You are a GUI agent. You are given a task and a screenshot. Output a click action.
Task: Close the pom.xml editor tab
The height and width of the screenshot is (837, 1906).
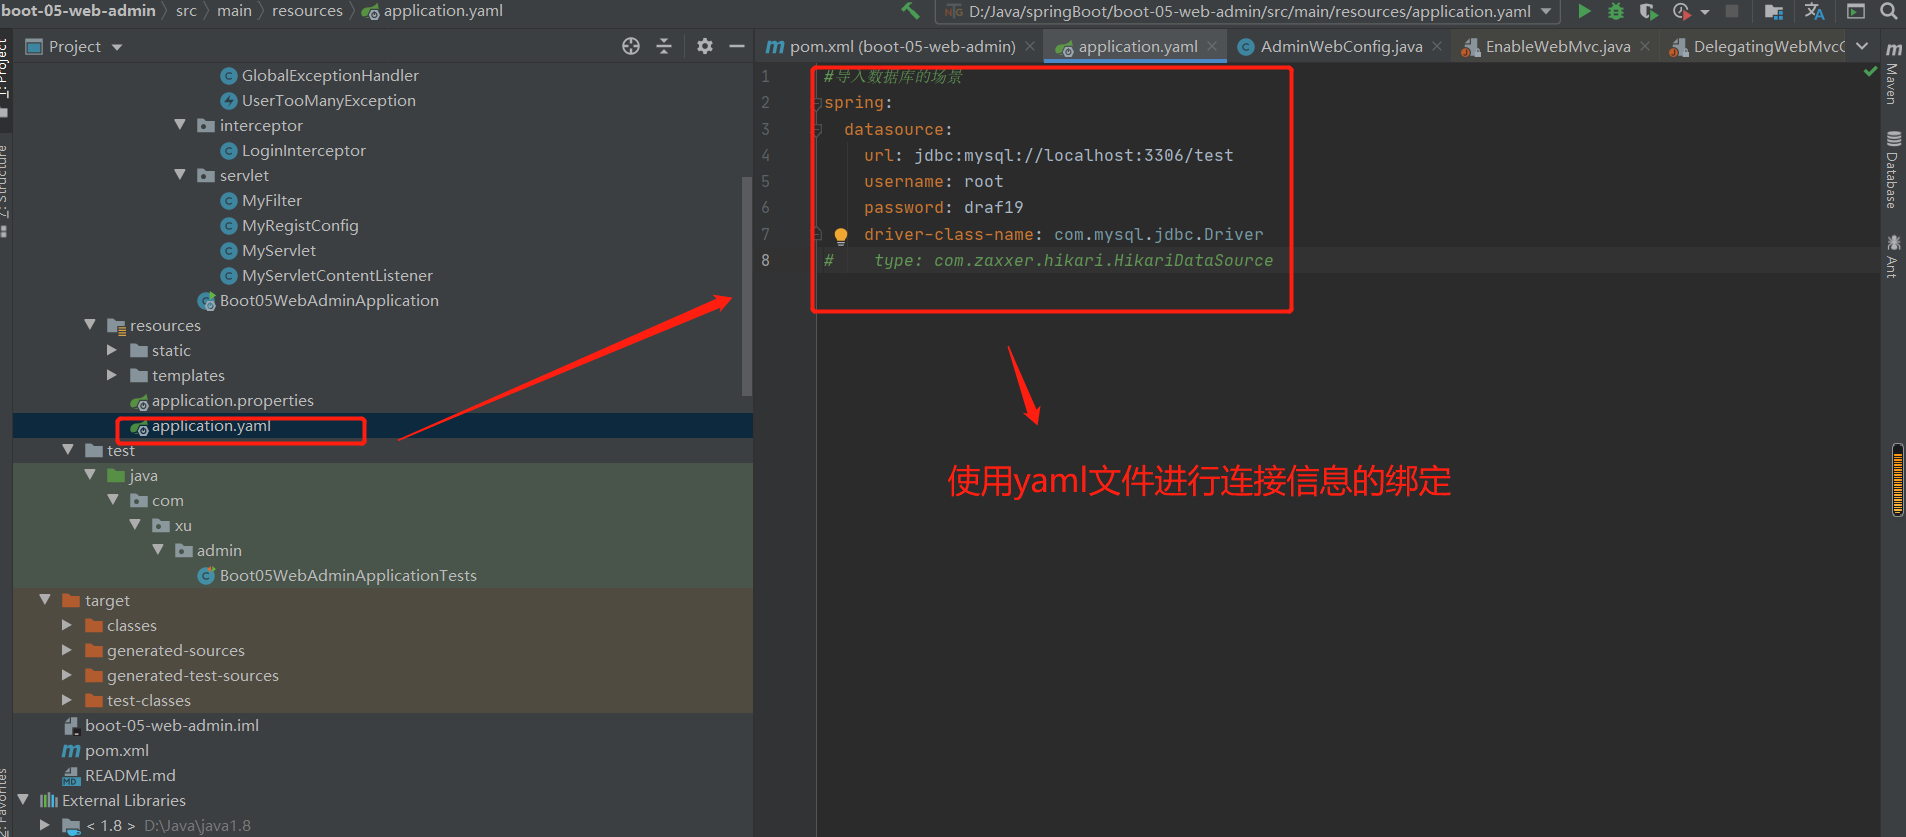coord(1030,46)
